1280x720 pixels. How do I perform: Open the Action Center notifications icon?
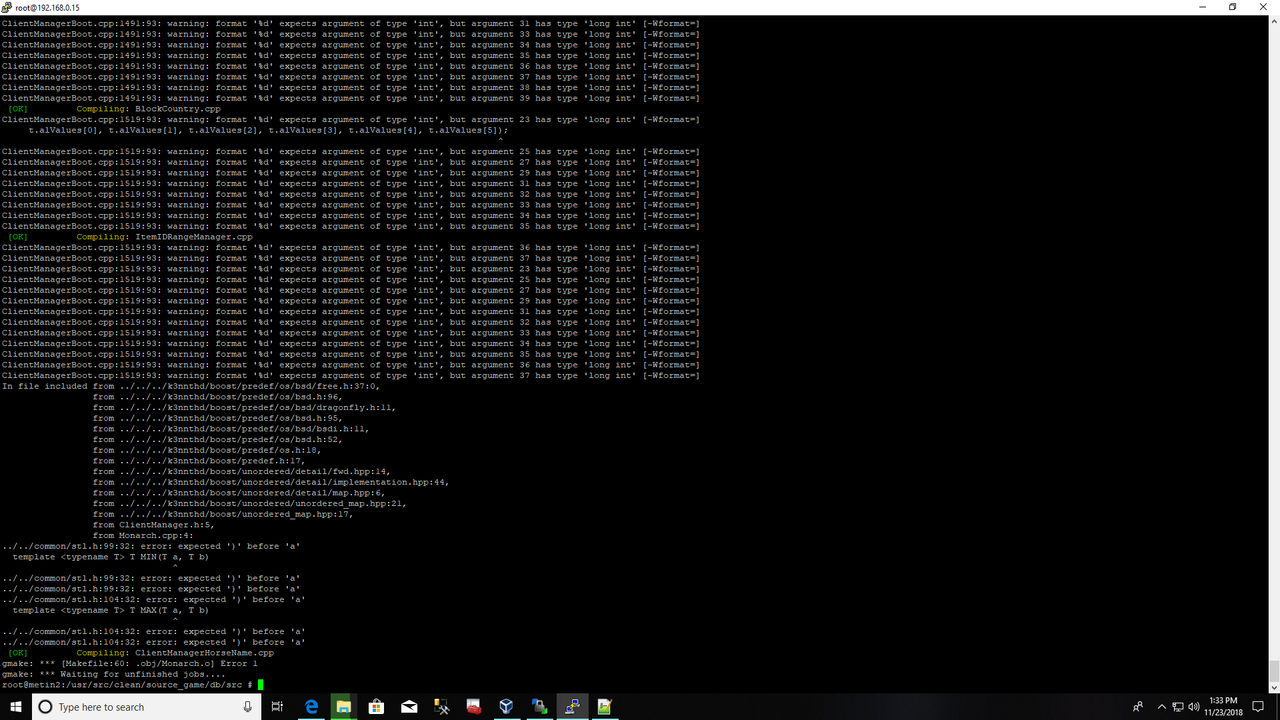click(x=1258, y=707)
